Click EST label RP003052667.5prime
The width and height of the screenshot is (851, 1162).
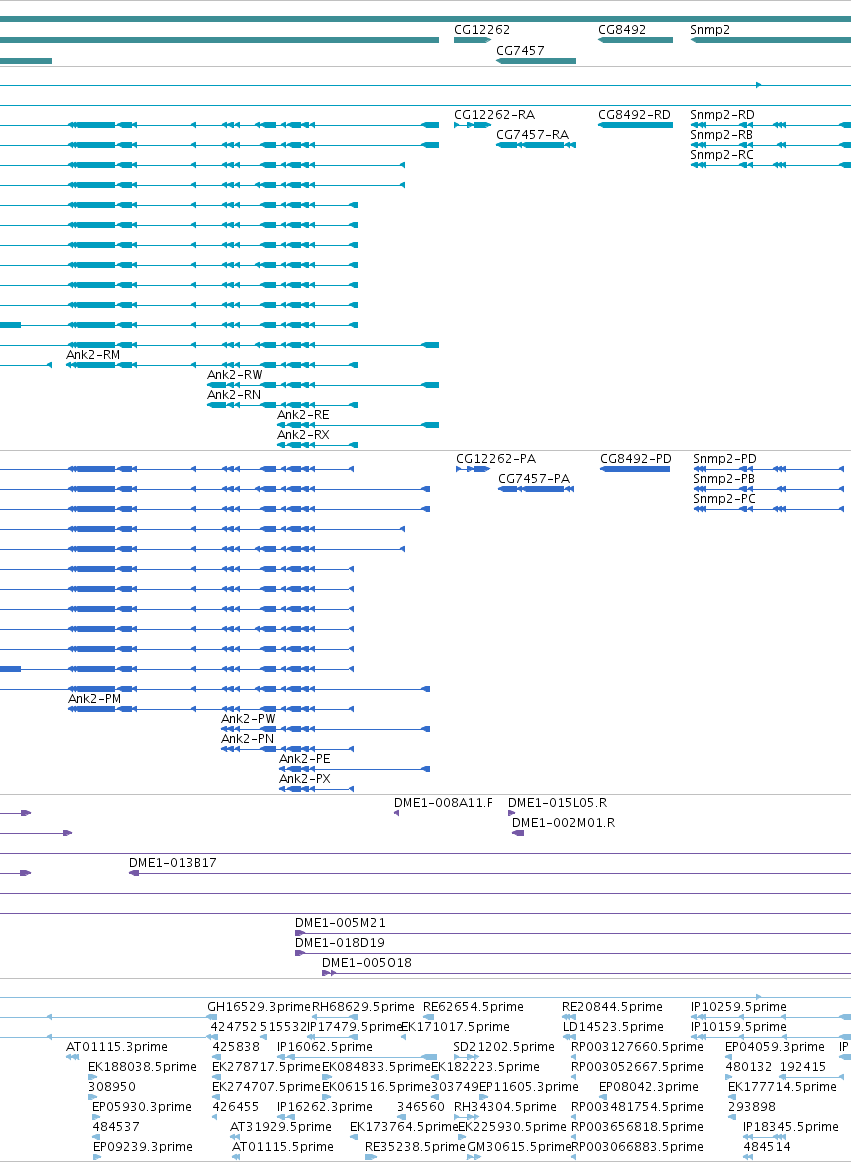coord(638,1066)
